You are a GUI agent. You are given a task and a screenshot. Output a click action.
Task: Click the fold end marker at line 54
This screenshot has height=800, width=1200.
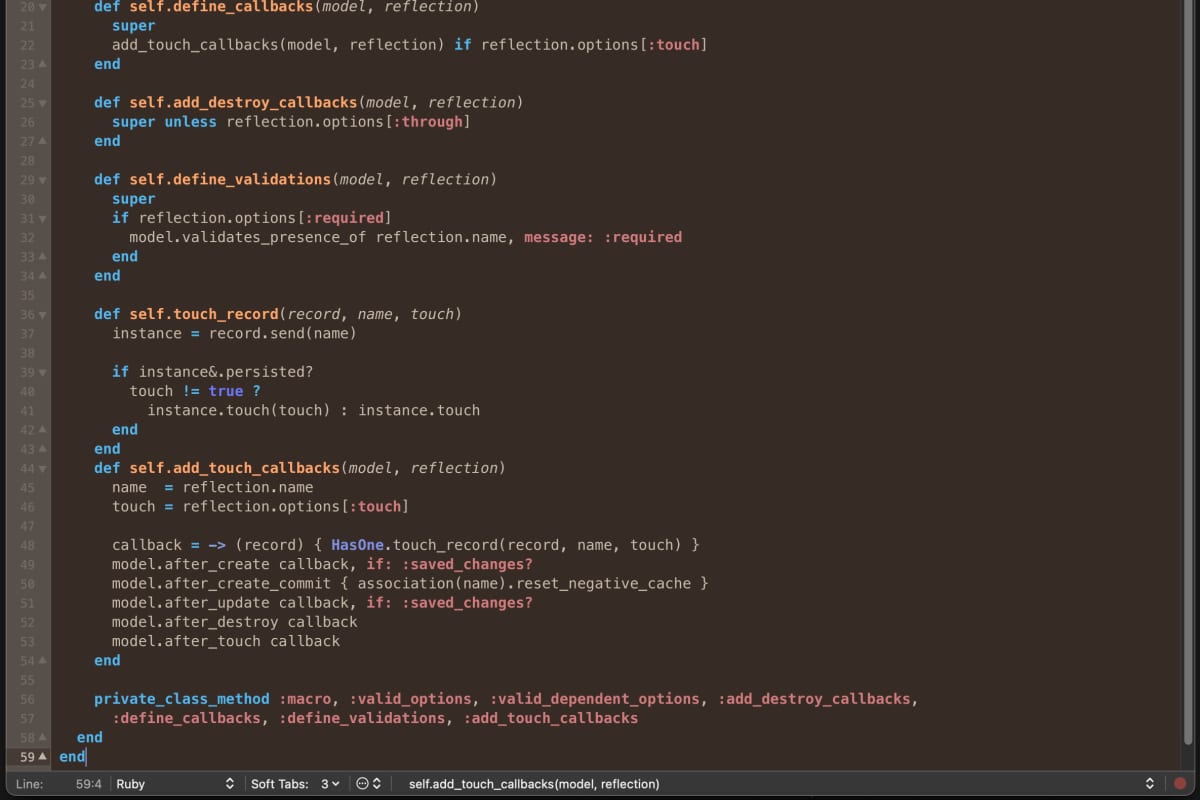coord(42,660)
